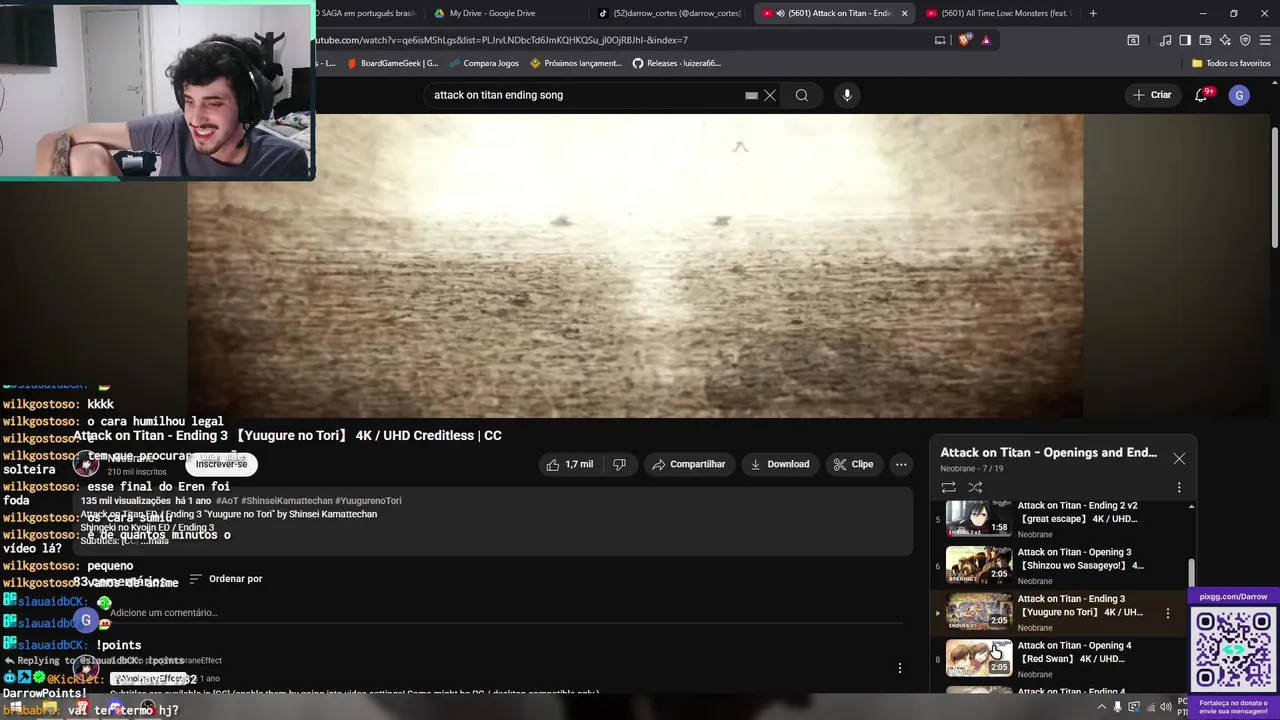Toggle playlist shuffle
The image size is (1280, 720).
(x=975, y=487)
